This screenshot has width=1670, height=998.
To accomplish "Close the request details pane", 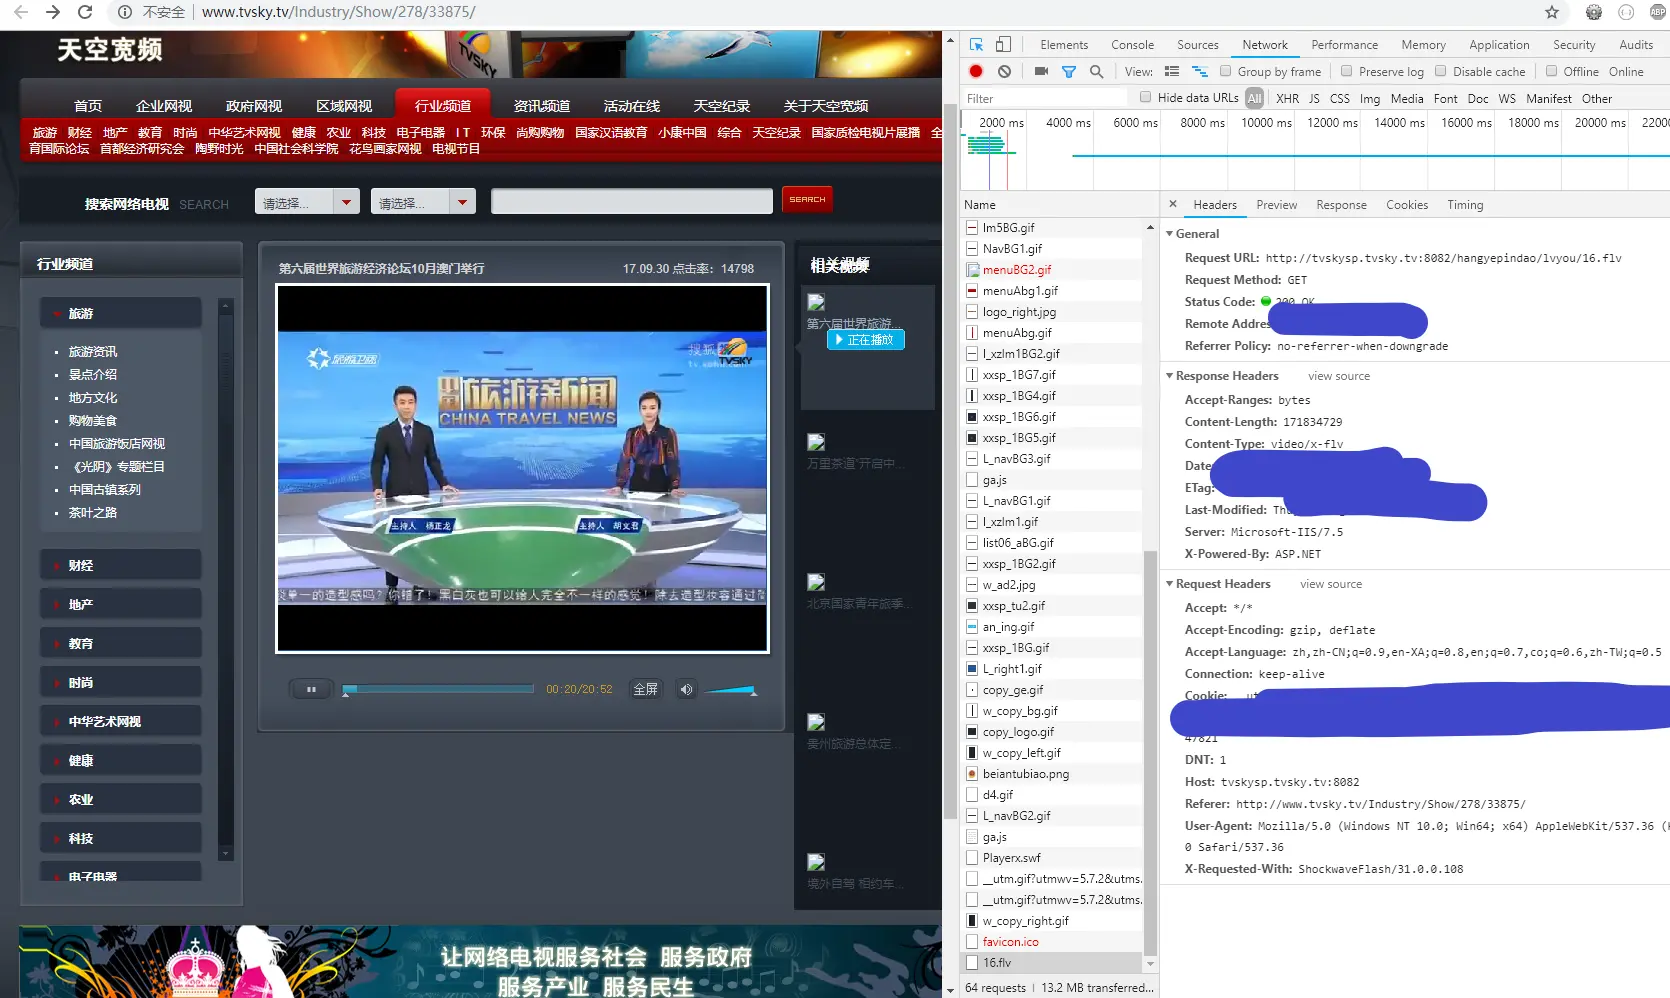I will (1173, 204).
